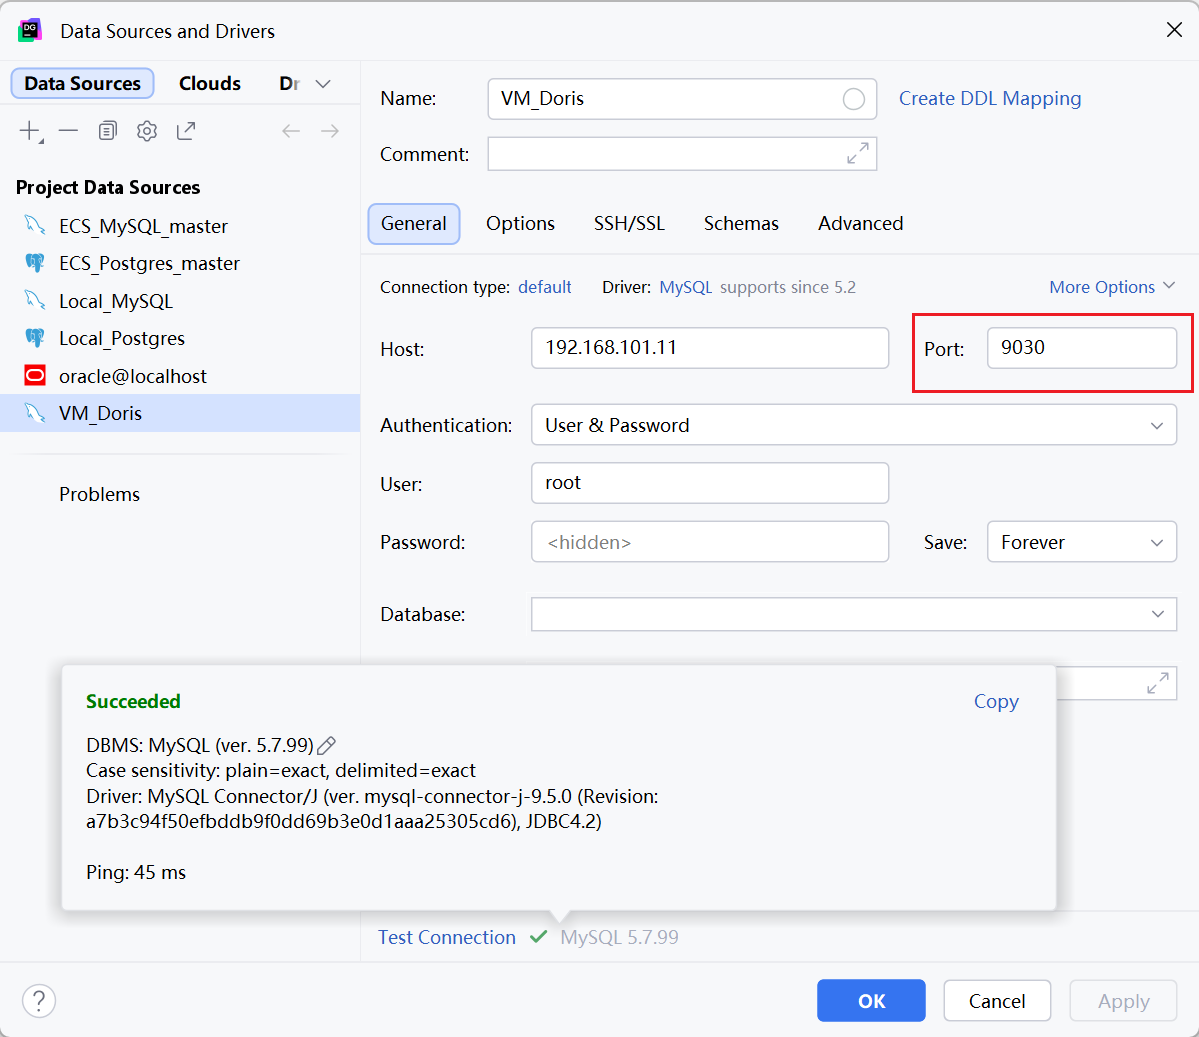The height and width of the screenshot is (1037, 1199).
Task: Click the Cancel button
Action: pyautogui.click(x=996, y=1001)
